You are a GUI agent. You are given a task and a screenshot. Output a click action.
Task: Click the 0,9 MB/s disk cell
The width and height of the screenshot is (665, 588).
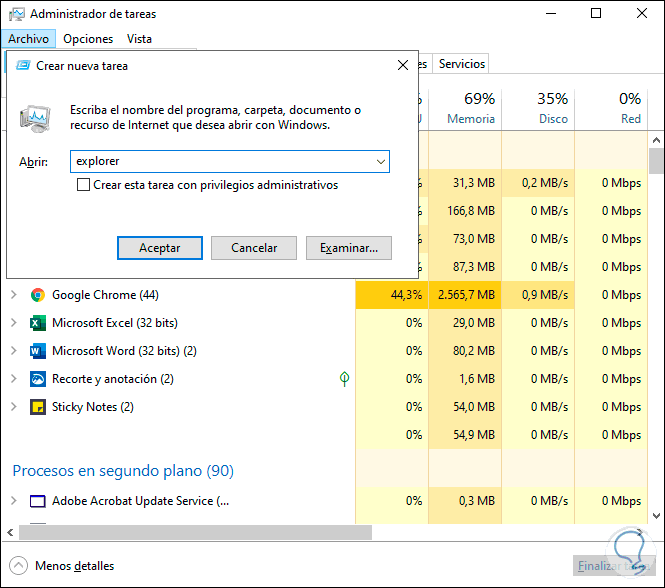(538, 295)
